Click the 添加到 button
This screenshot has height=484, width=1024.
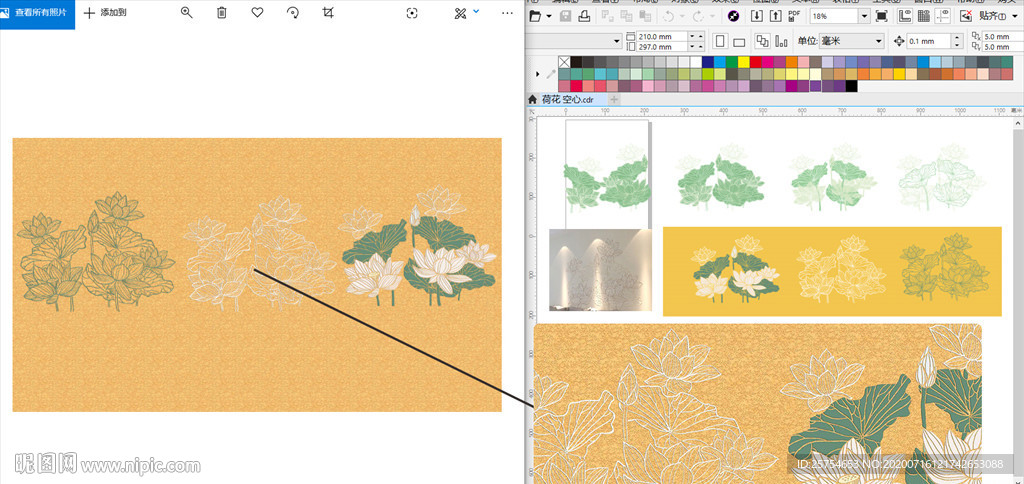pos(105,13)
